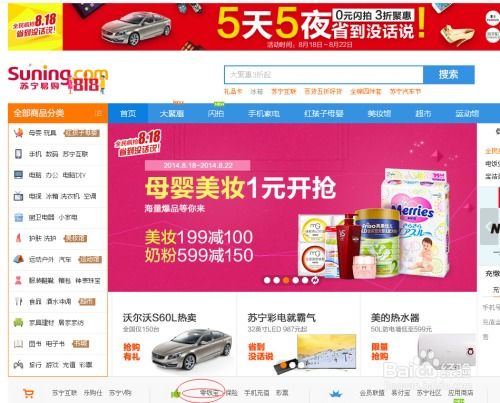Expand the 全部商品分类 category menu
The height and width of the screenshot is (403, 500).
pos(58,113)
